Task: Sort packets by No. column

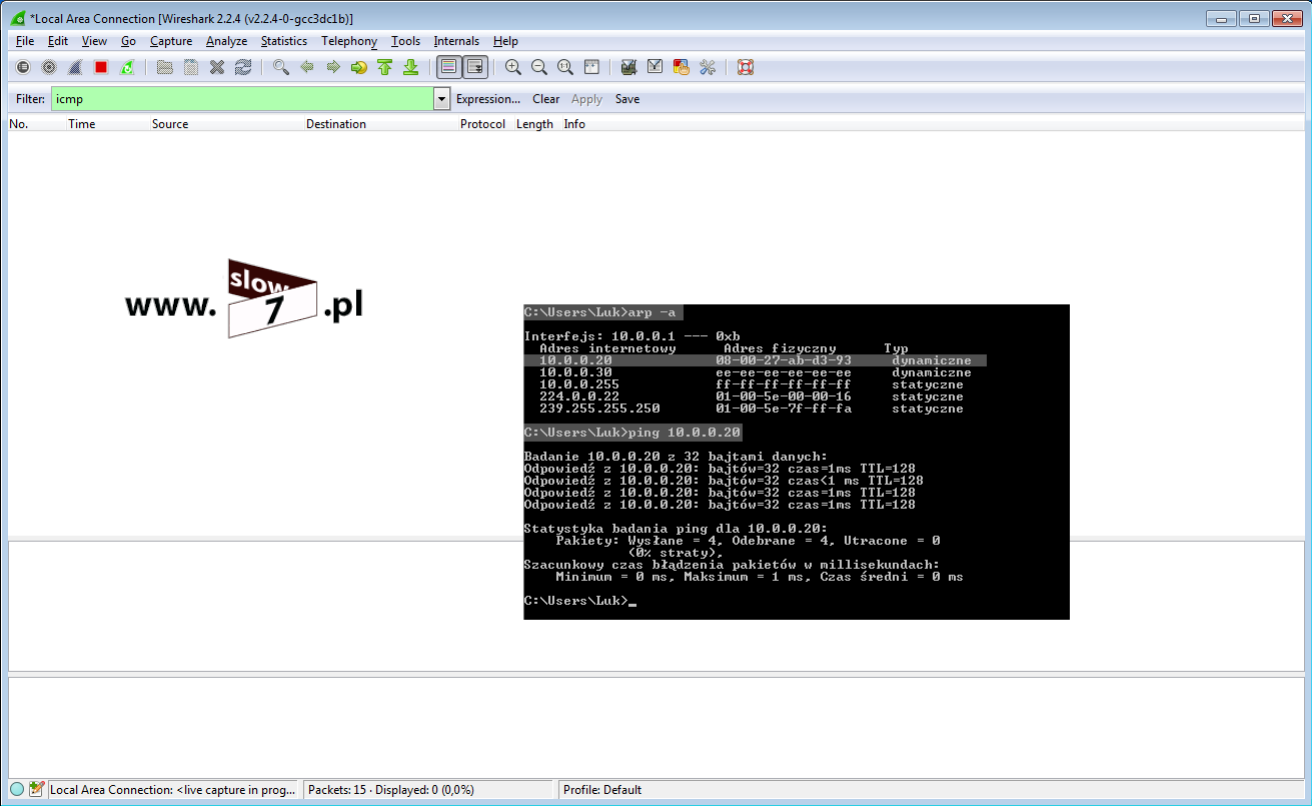Action: click(19, 124)
